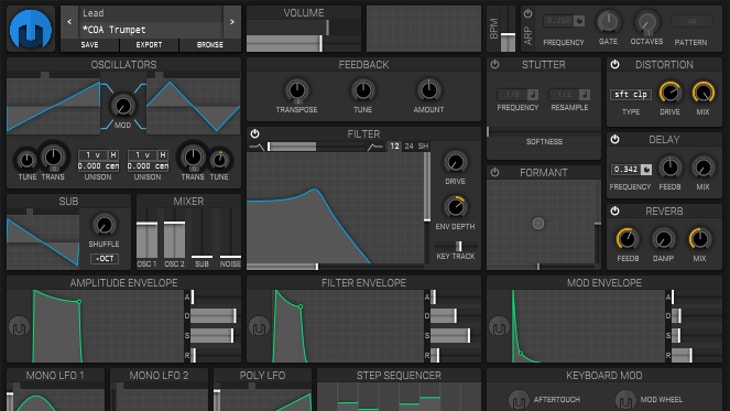This screenshot has width=730, height=411.
Task: Click the Feedback AMOUNT knob
Action: point(429,90)
